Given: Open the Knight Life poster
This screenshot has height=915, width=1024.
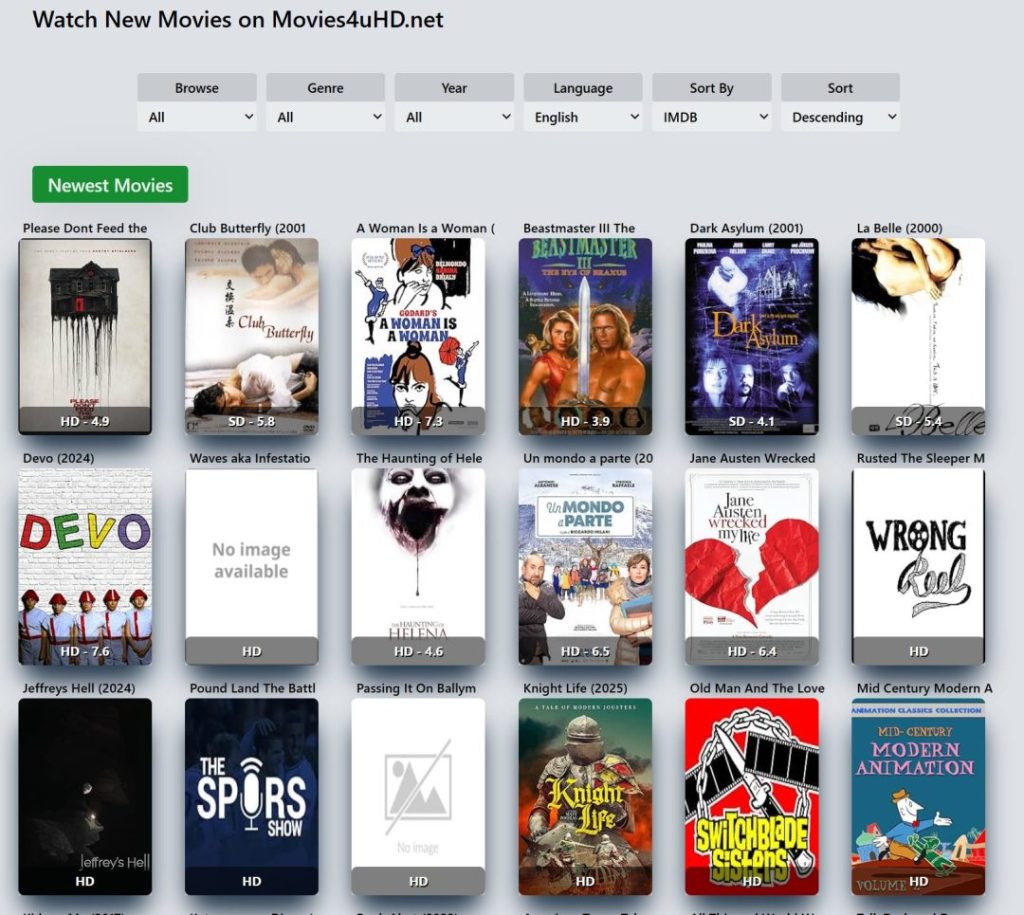Looking at the screenshot, I should 585,797.
